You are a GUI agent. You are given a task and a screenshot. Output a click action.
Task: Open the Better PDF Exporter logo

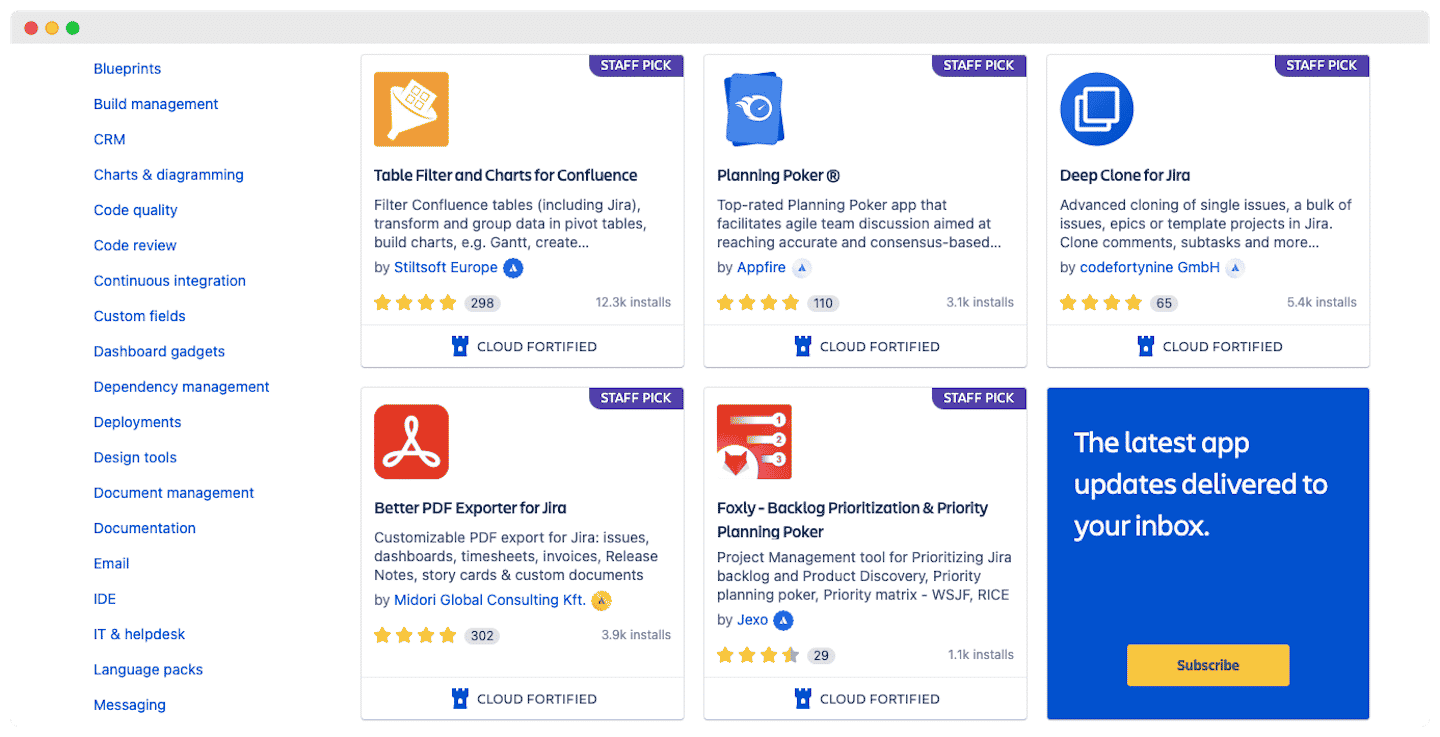411,442
